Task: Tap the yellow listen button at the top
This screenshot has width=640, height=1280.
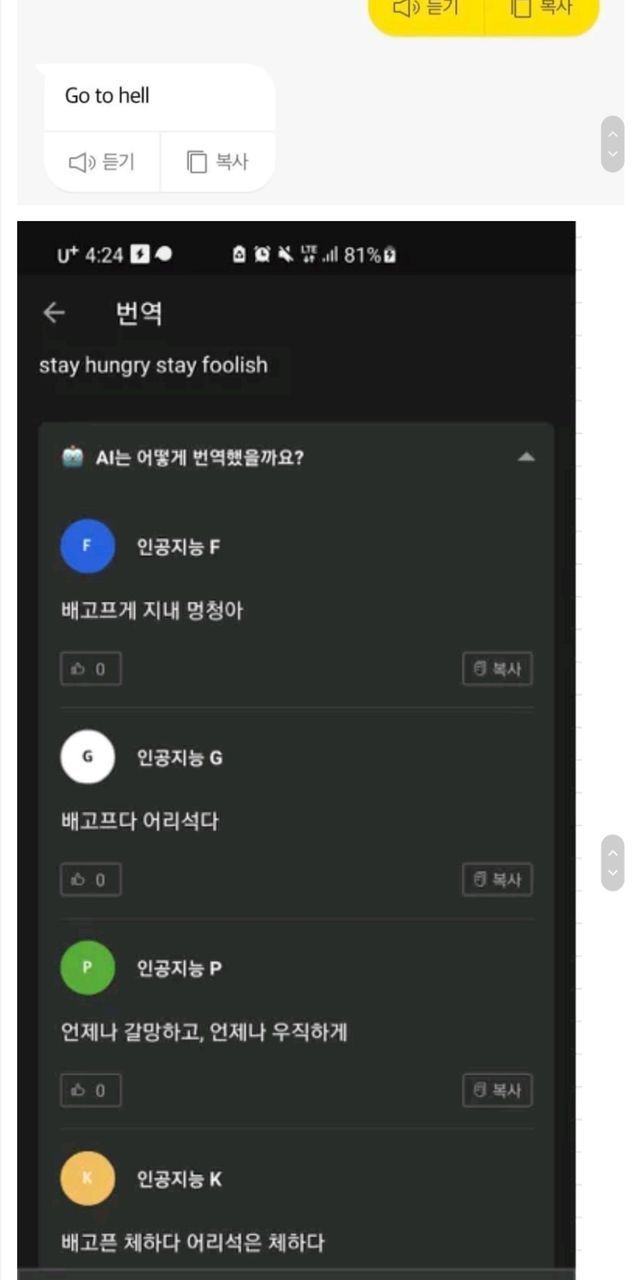Action: click(426, 10)
